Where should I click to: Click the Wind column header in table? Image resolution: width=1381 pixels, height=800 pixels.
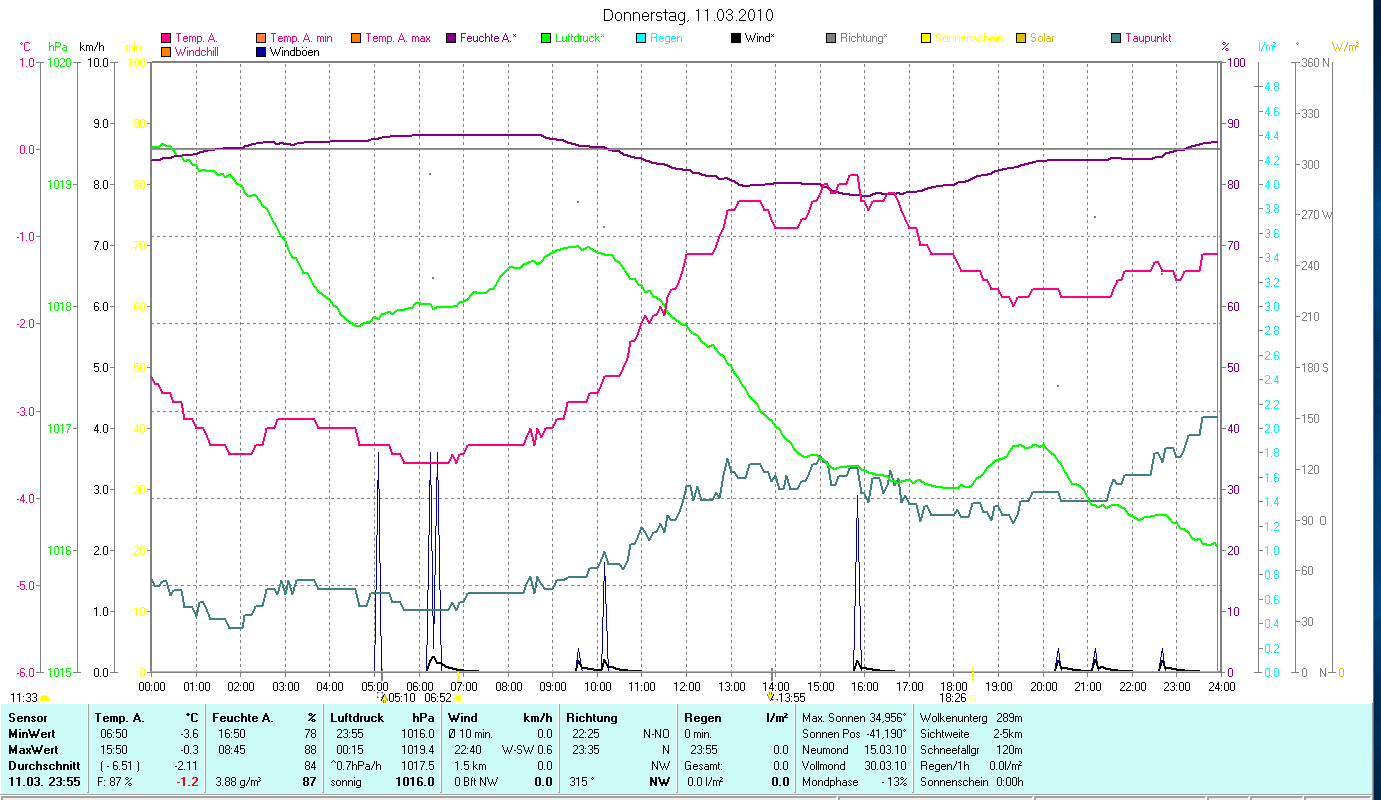click(x=463, y=718)
